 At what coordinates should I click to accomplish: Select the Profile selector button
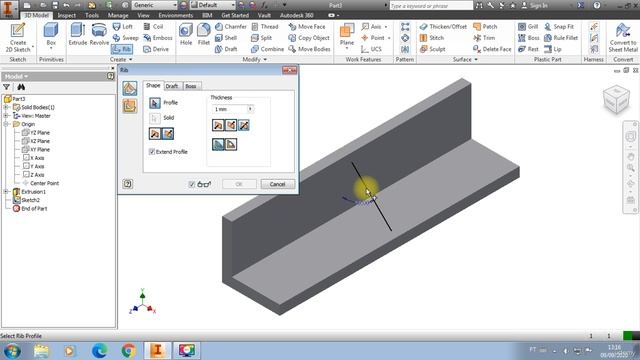(155, 103)
